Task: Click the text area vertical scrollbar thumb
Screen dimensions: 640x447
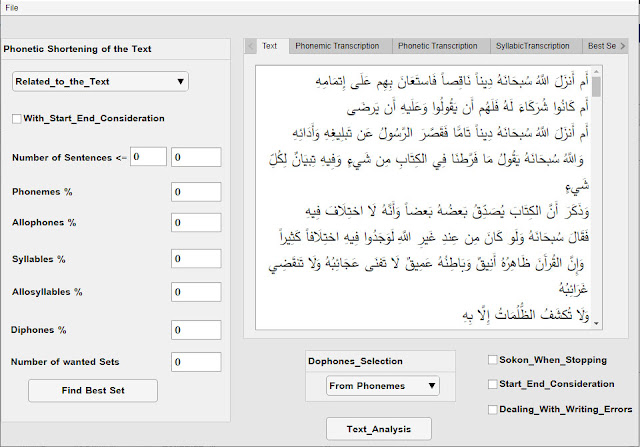Action: coord(596,87)
